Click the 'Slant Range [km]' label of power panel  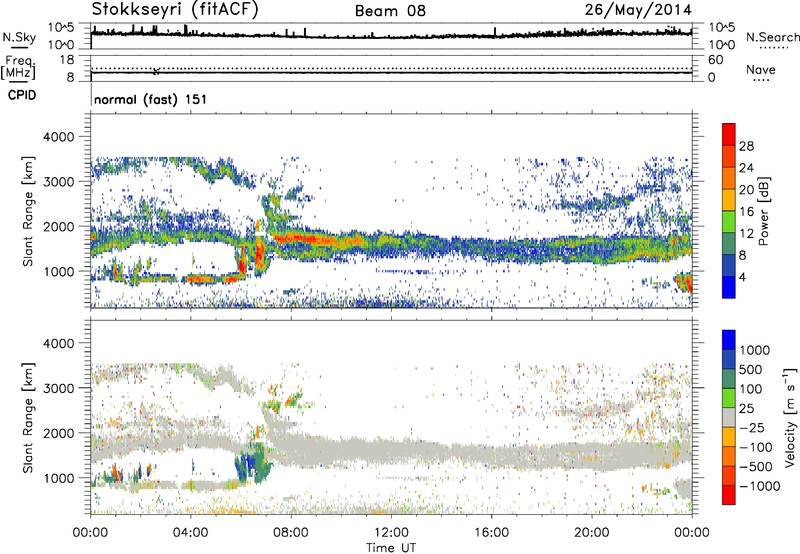pos(28,211)
